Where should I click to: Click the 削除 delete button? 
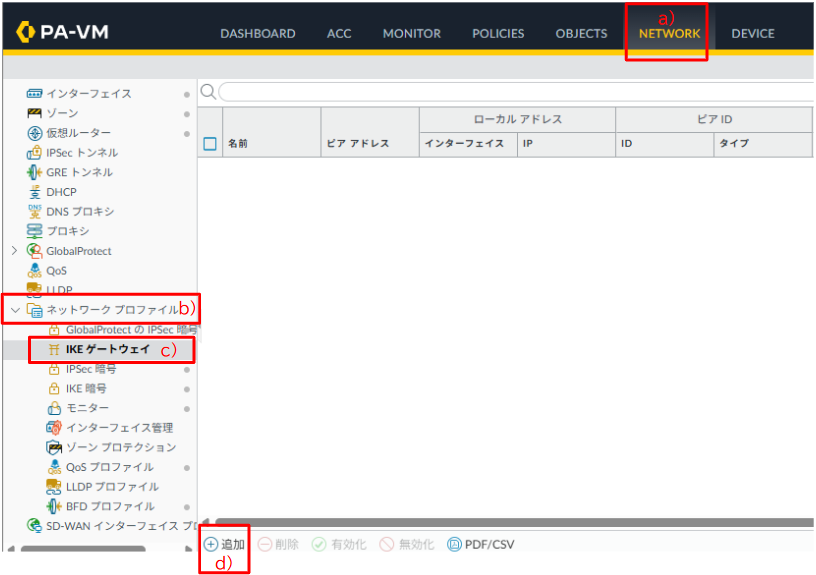278,544
